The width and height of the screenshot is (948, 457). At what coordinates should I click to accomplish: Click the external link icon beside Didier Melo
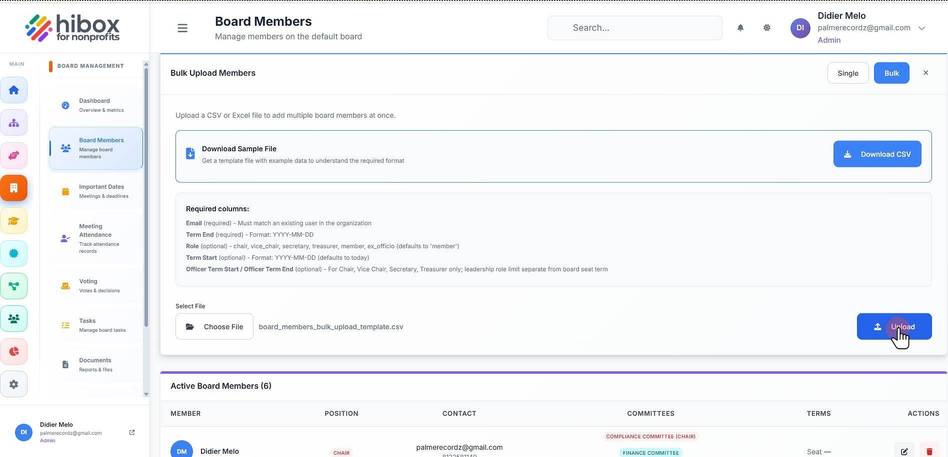[132, 432]
